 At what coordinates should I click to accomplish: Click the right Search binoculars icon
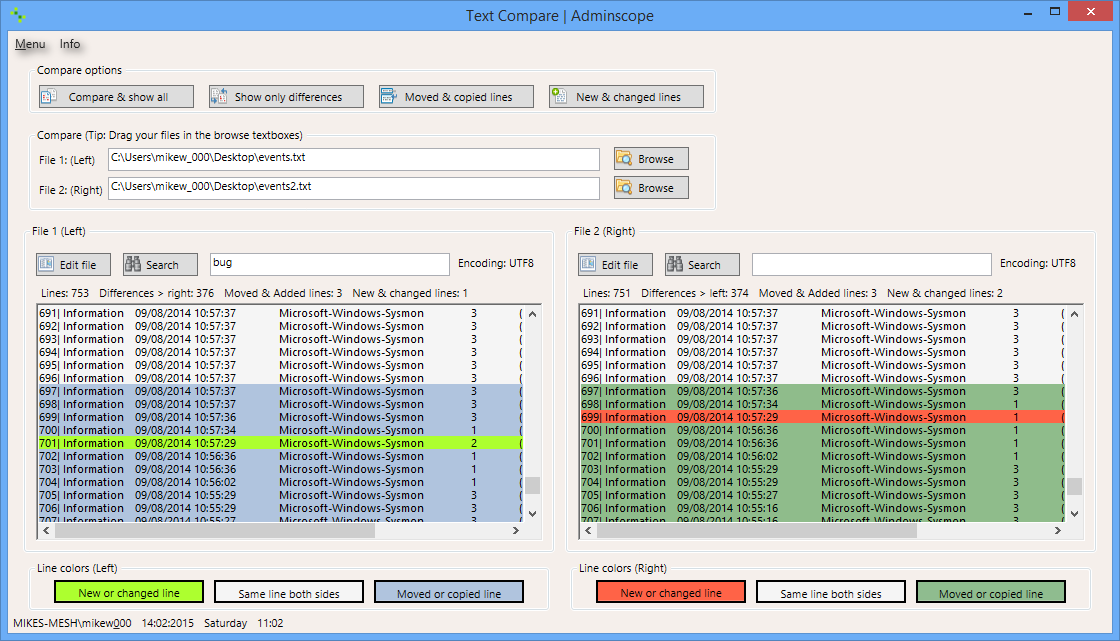675,264
